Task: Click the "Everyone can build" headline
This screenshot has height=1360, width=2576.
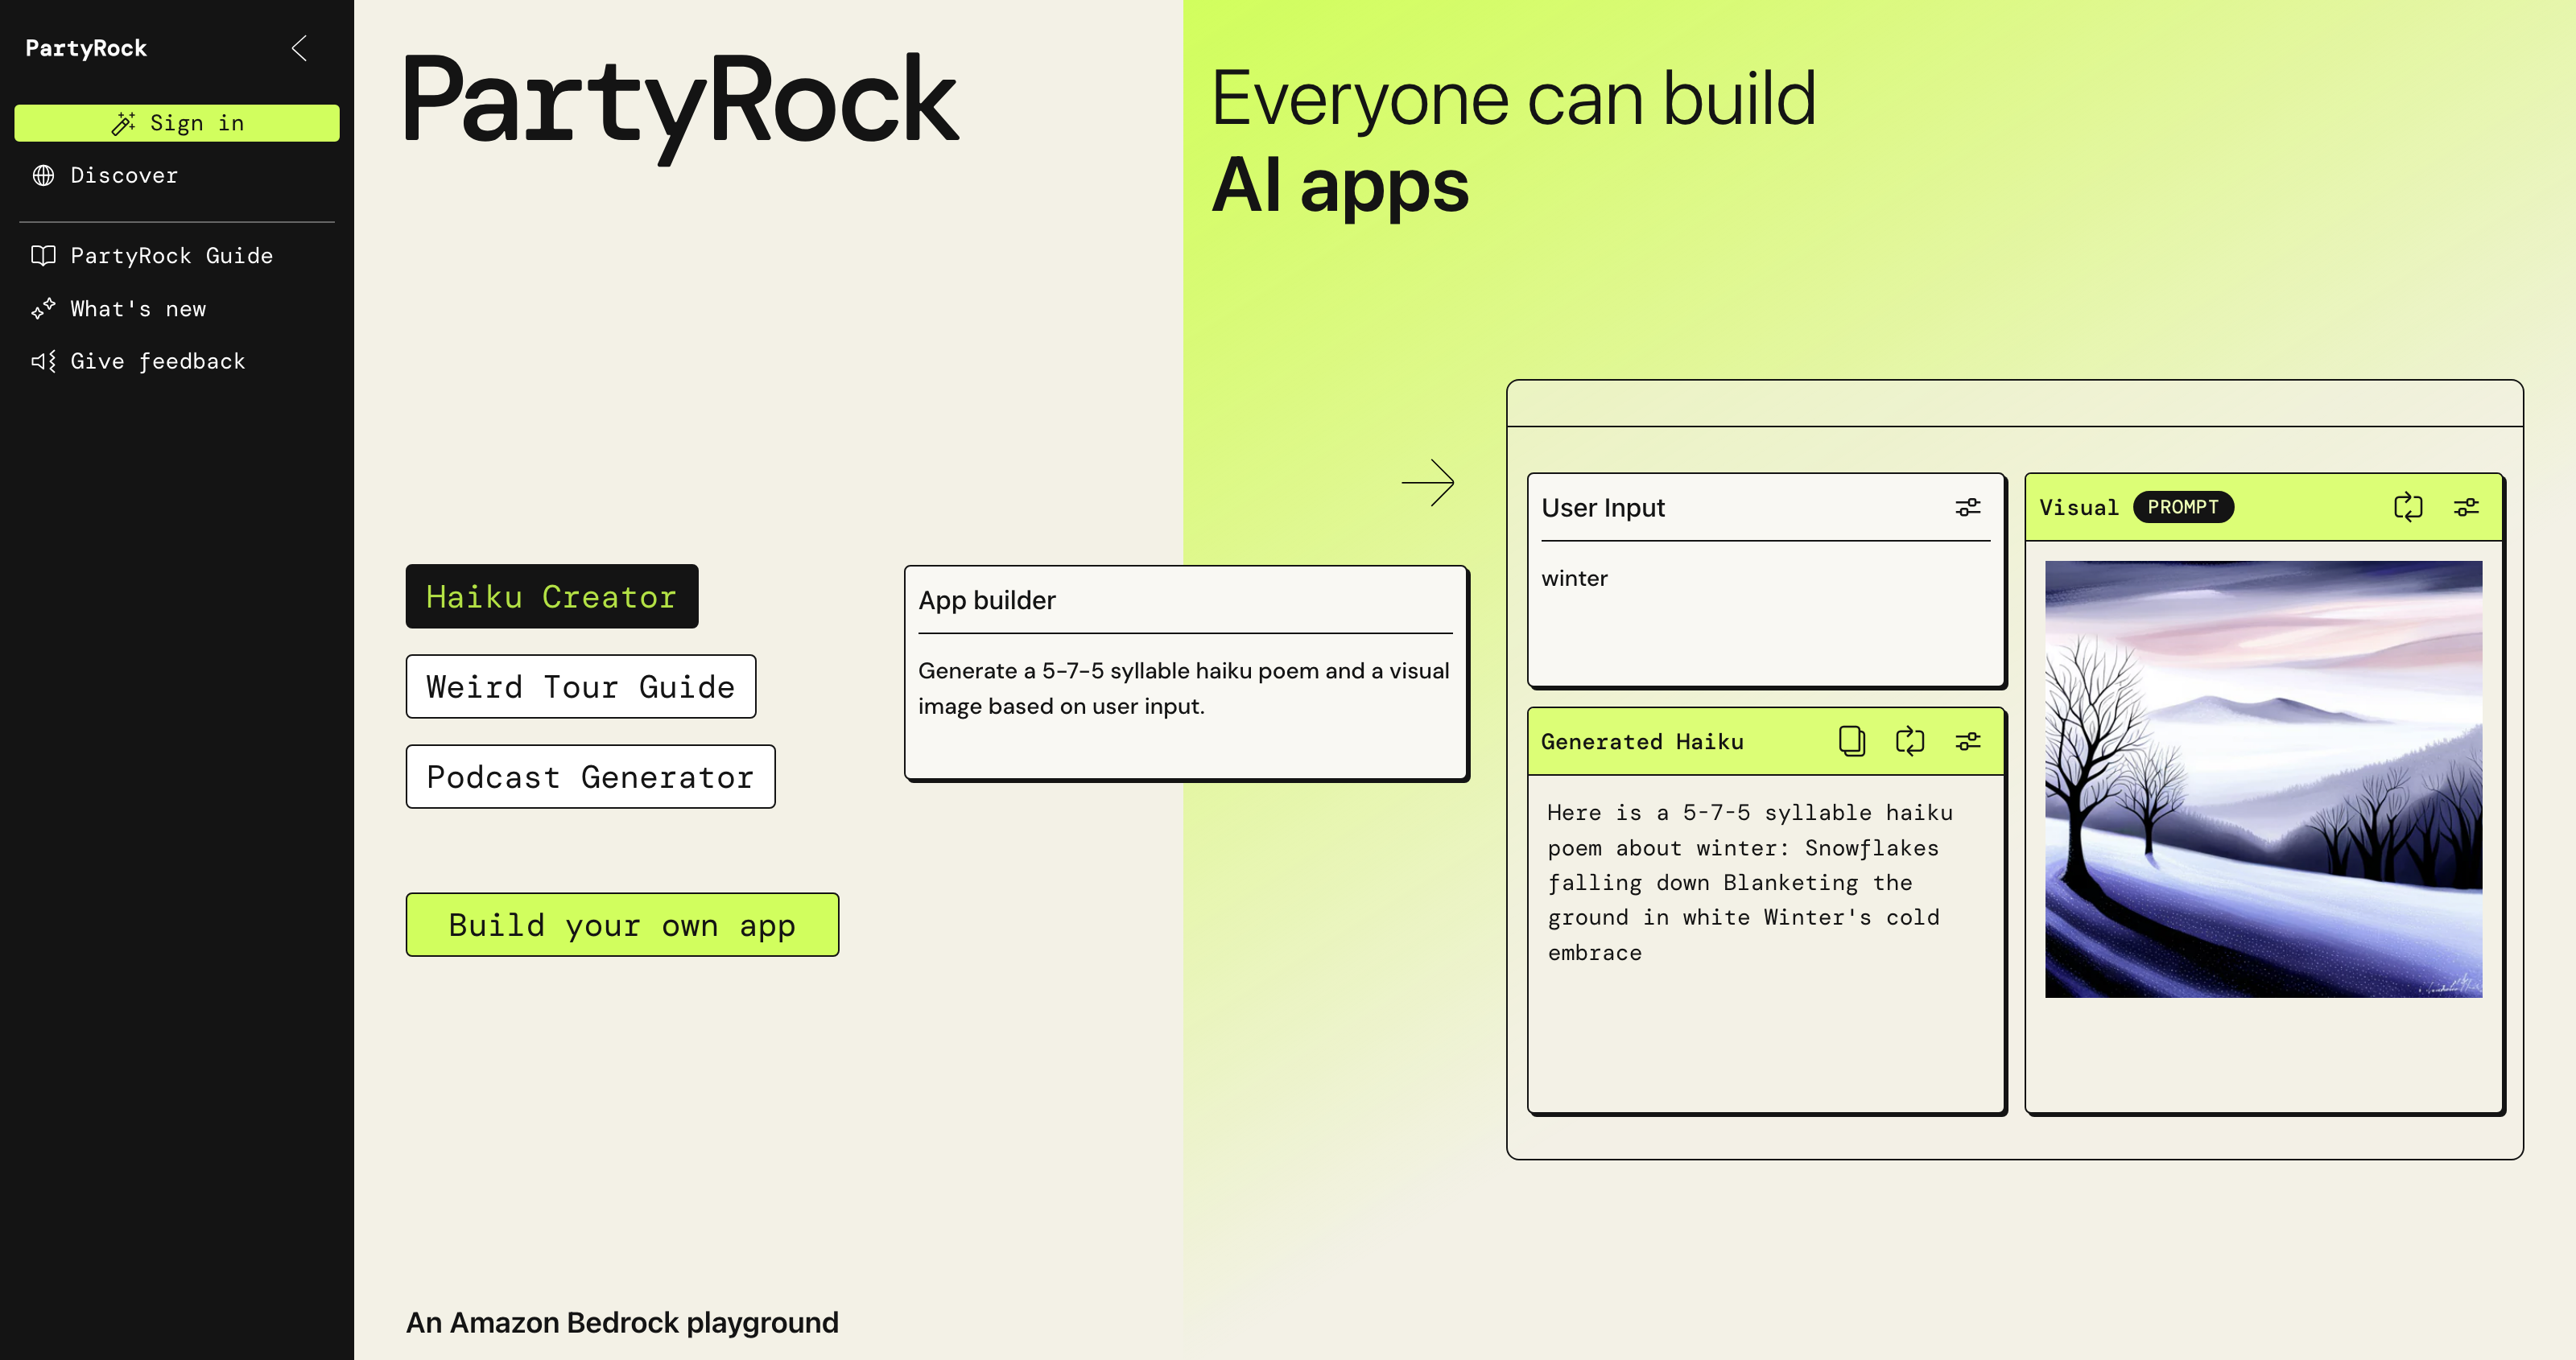Action: point(1514,98)
